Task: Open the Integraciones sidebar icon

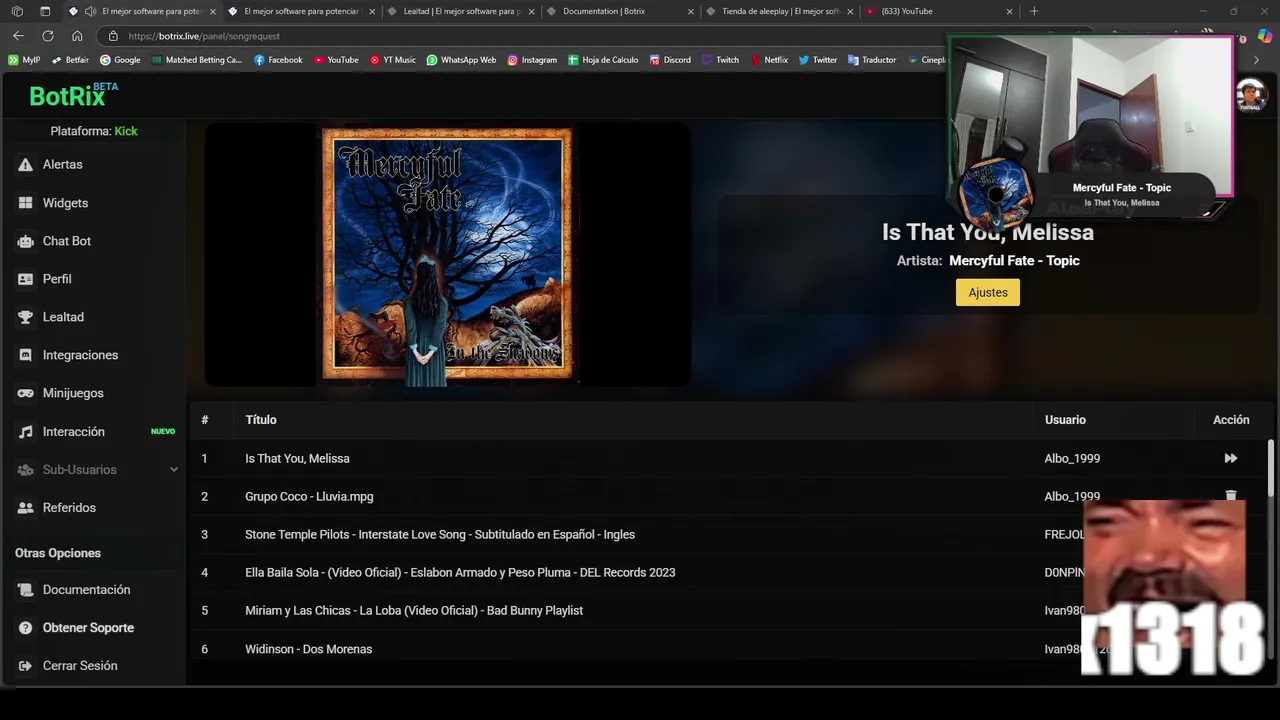Action: point(25,355)
